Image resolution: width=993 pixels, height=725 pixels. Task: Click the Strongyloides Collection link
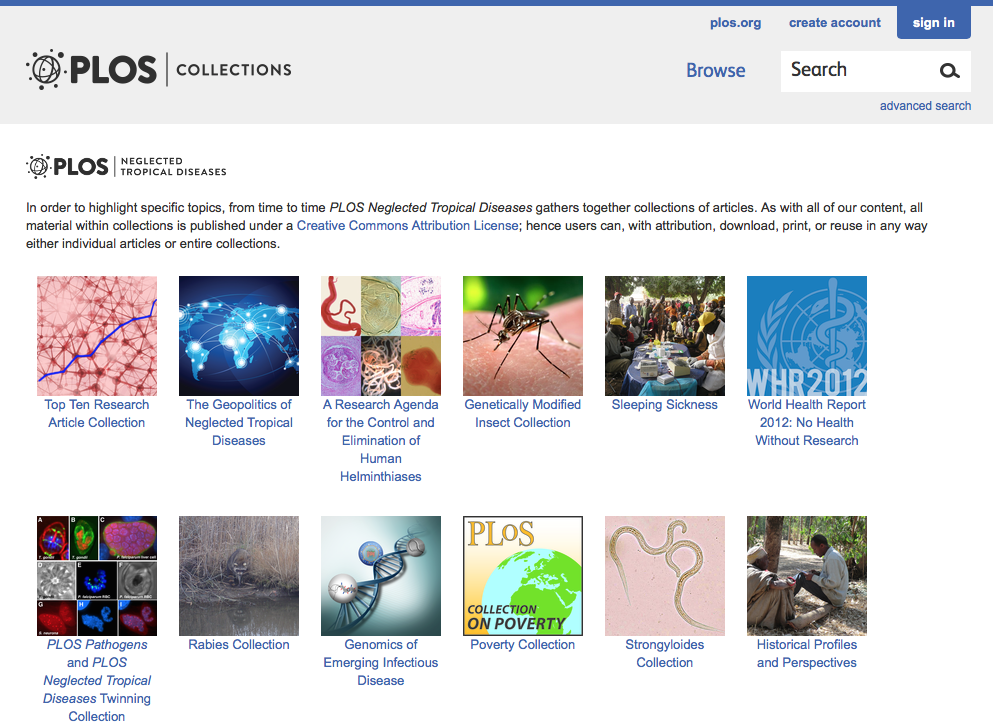[x=664, y=653]
